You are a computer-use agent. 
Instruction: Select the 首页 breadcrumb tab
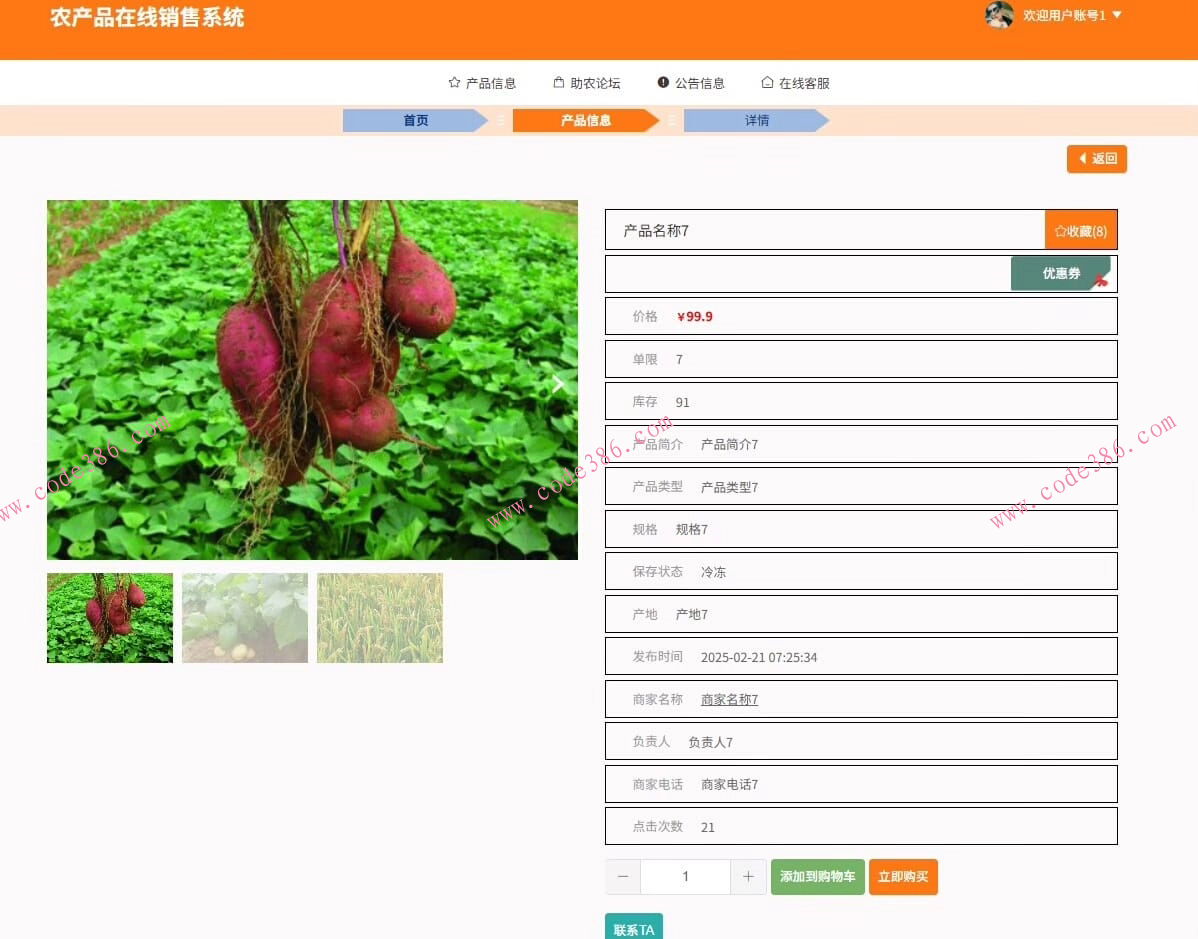(416, 120)
